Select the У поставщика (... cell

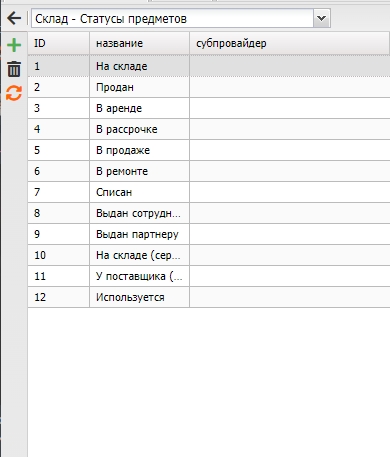[x=139, y=276]
